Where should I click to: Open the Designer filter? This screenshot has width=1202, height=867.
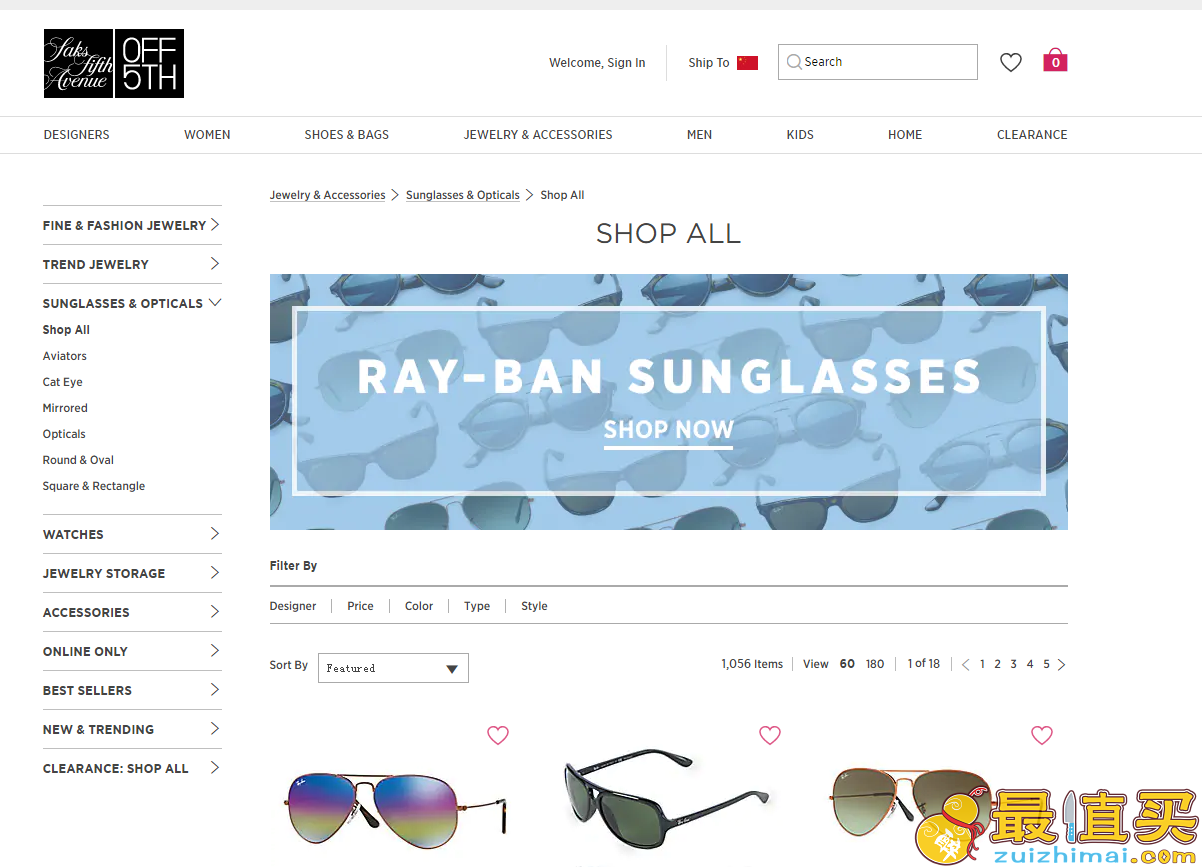[x=293, y=606]
